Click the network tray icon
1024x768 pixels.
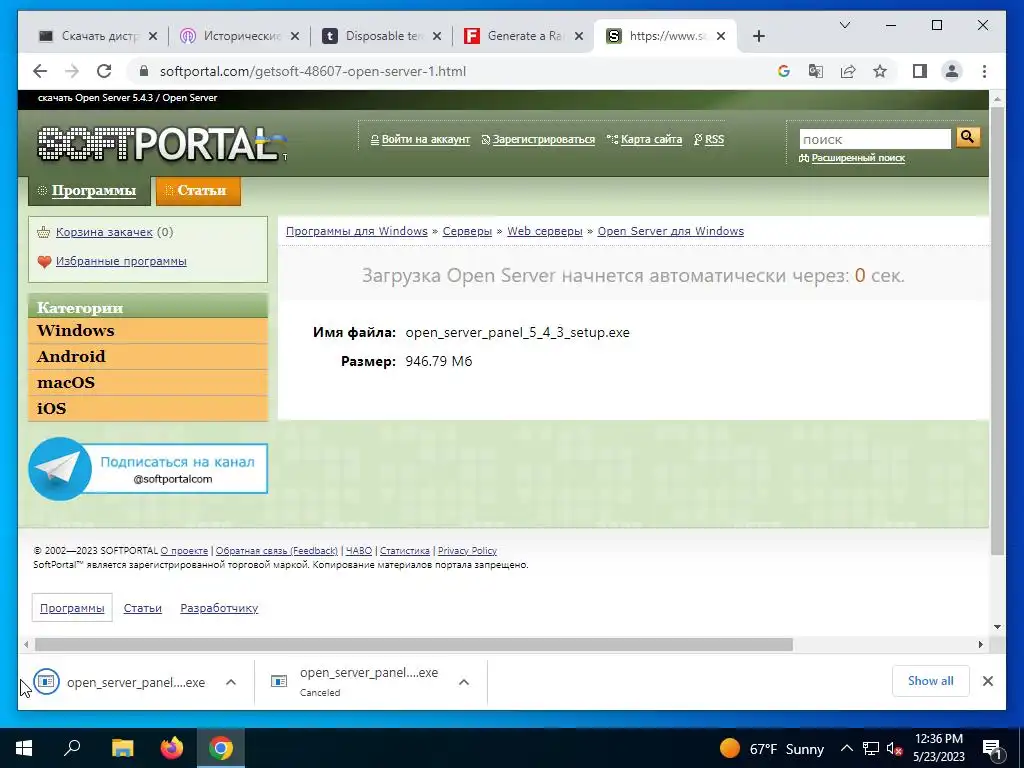pos(871,748)
